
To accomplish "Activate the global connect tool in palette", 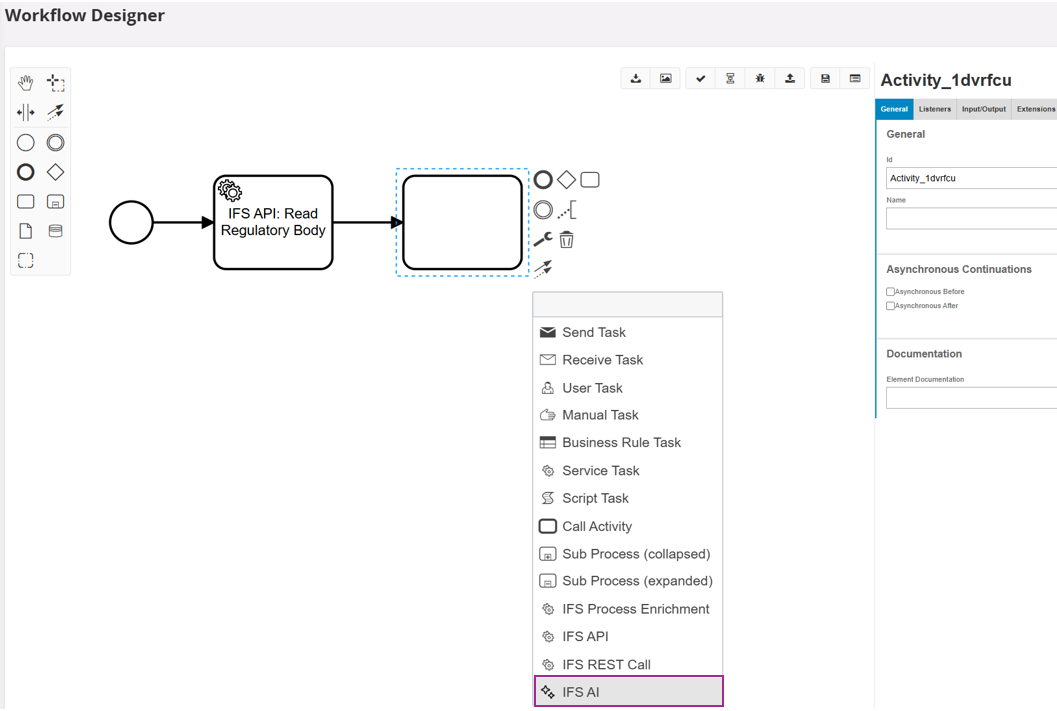I will [55, 113].
